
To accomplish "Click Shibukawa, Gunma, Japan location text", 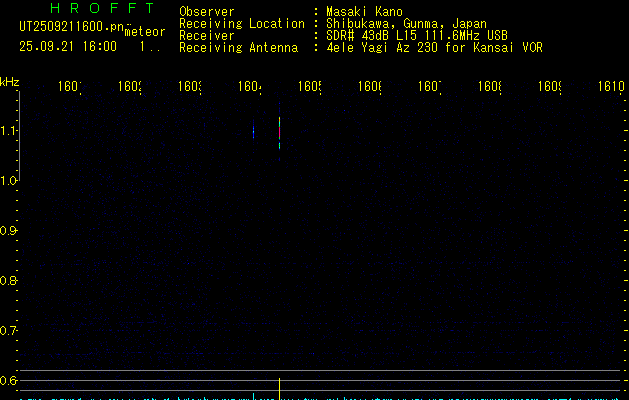I will click(x=406, y=24).
